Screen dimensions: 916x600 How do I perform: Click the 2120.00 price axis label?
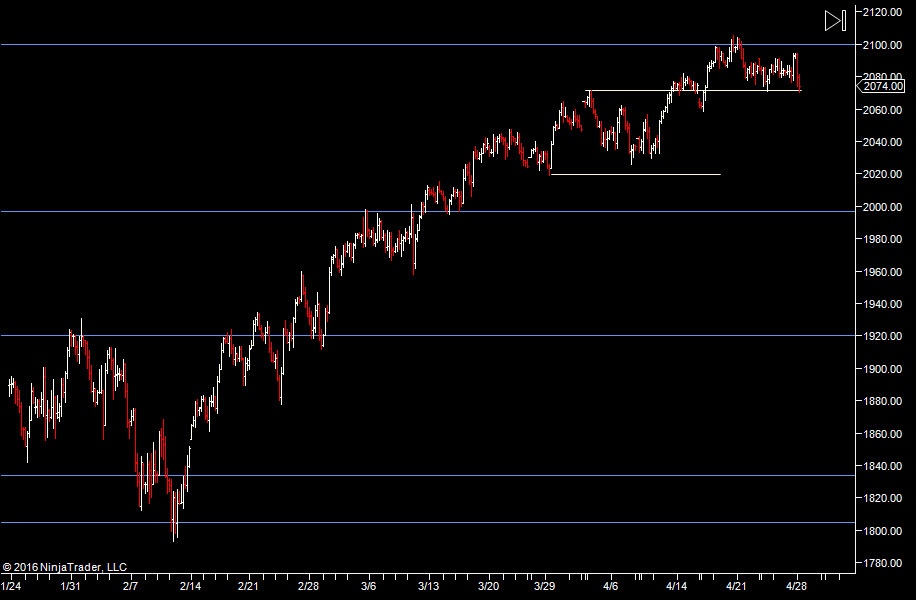point(886,12)
